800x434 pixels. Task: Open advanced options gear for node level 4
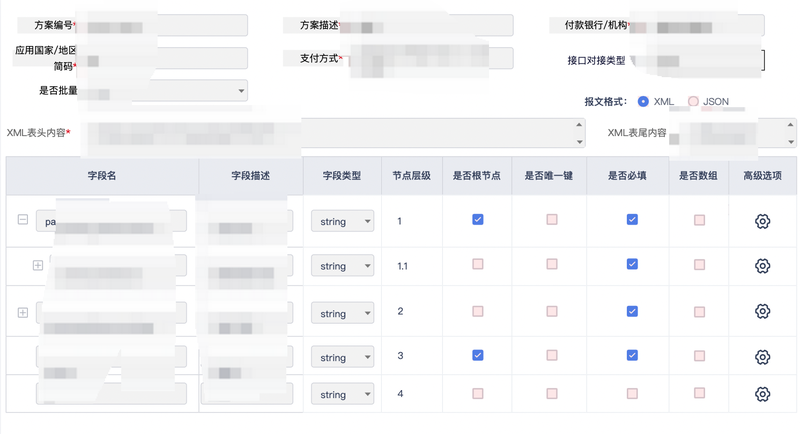pyautogui.click(x=762, y=394)
